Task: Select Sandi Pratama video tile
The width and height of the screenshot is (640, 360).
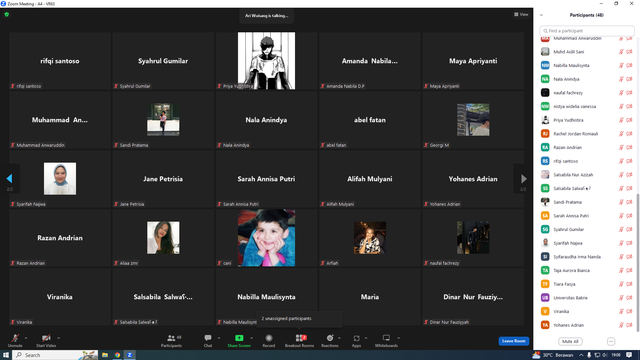Action: tap(163, 120)
